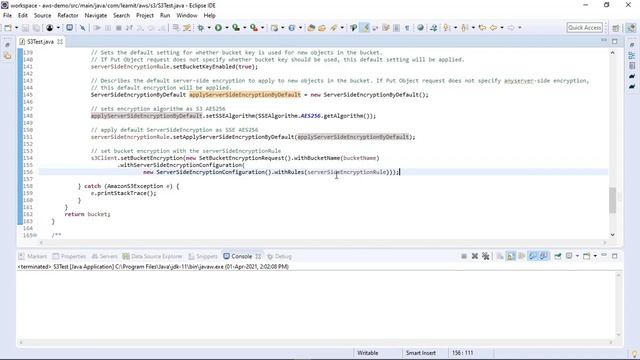Image resolution: width=640 pixels, height=360 pixels.
Task: Click the Run External Tools icon
Action: click(x=254, y=28)
